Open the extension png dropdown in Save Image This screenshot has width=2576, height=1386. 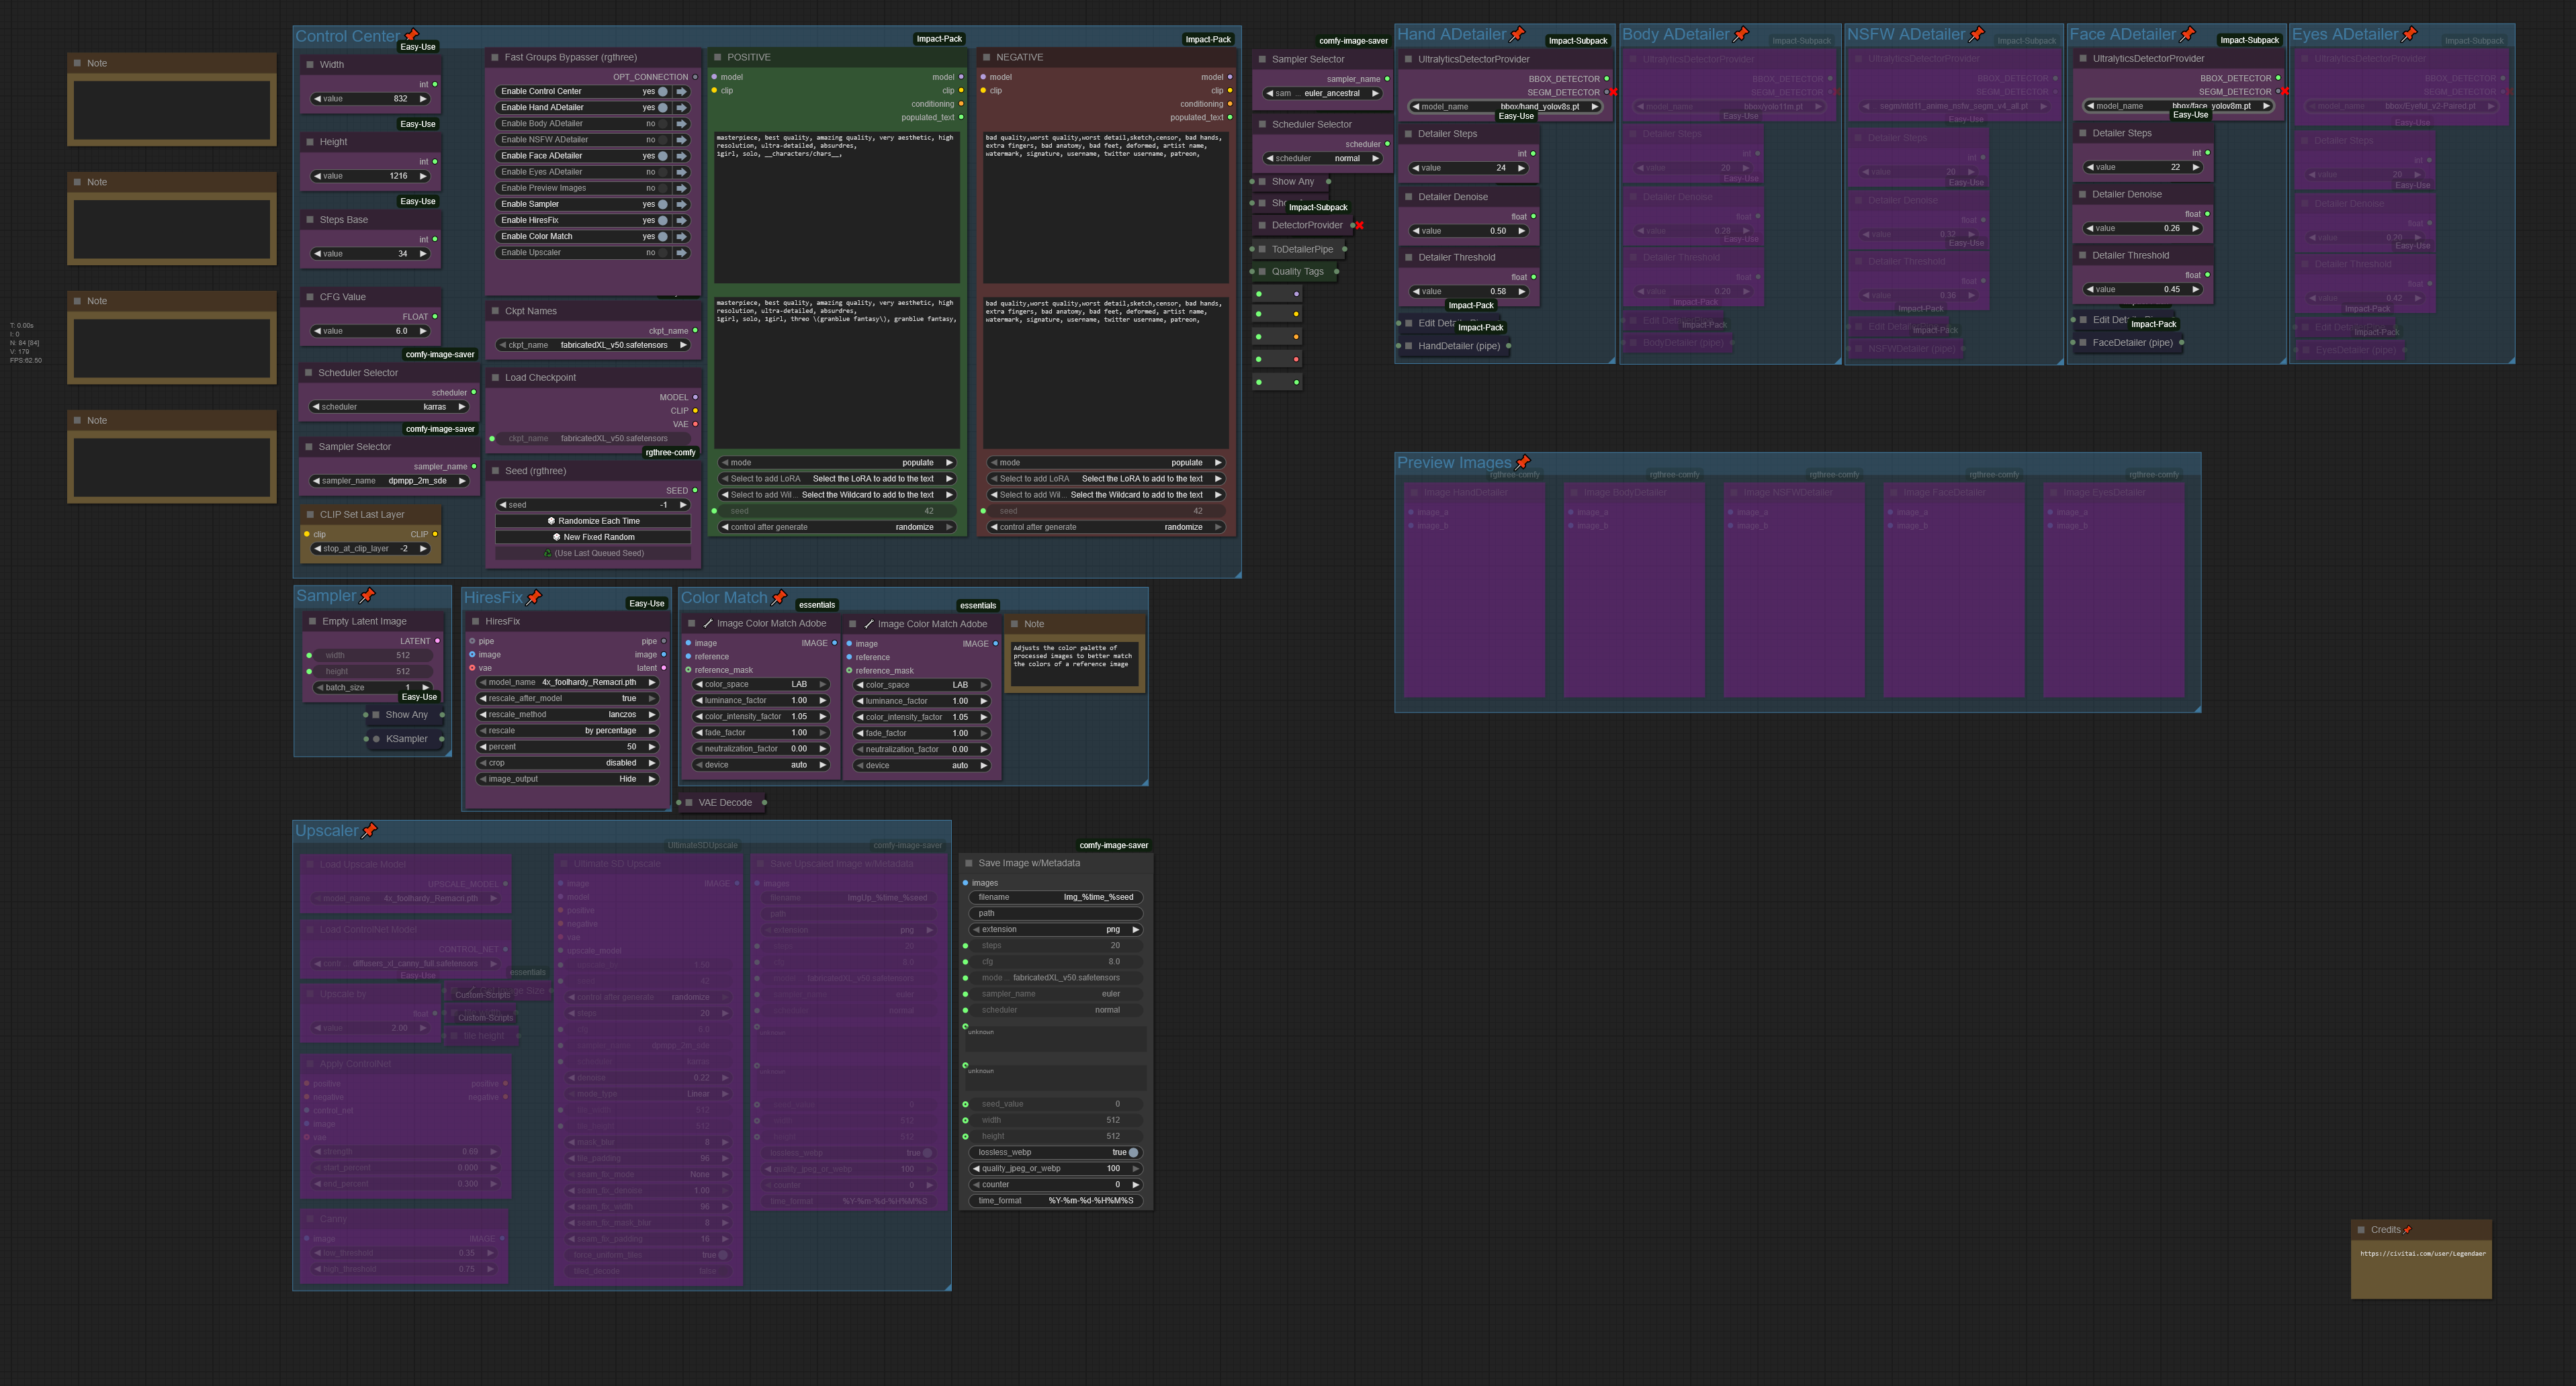click(1055, 930)
